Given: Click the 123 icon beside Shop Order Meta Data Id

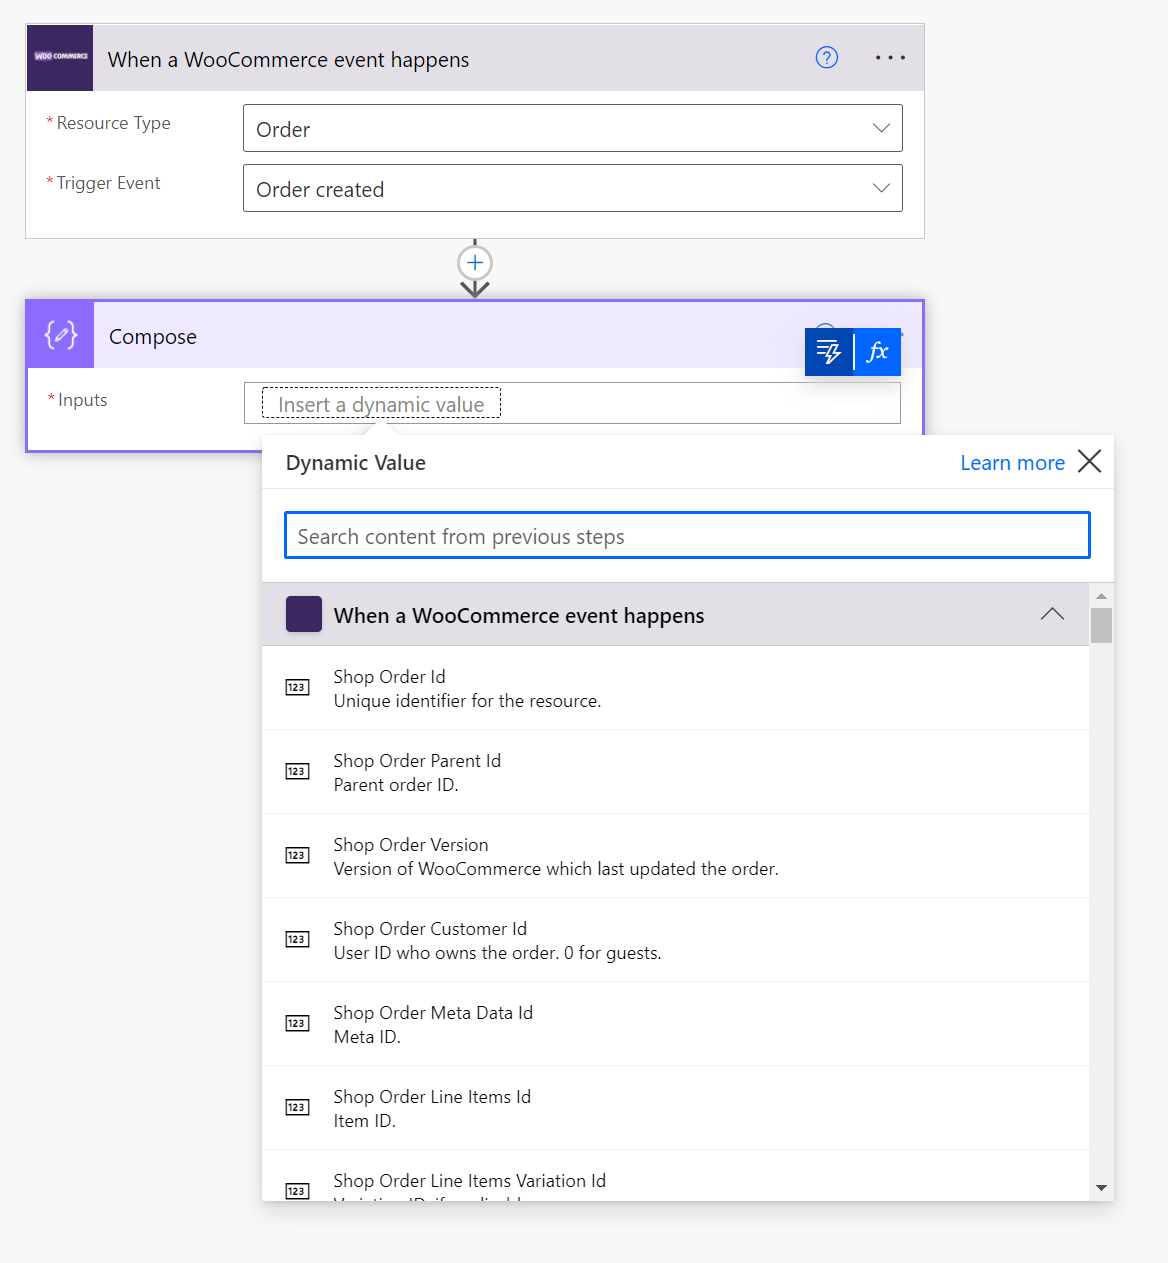Looking at the screenshot, I should [x=297, y=1023].
